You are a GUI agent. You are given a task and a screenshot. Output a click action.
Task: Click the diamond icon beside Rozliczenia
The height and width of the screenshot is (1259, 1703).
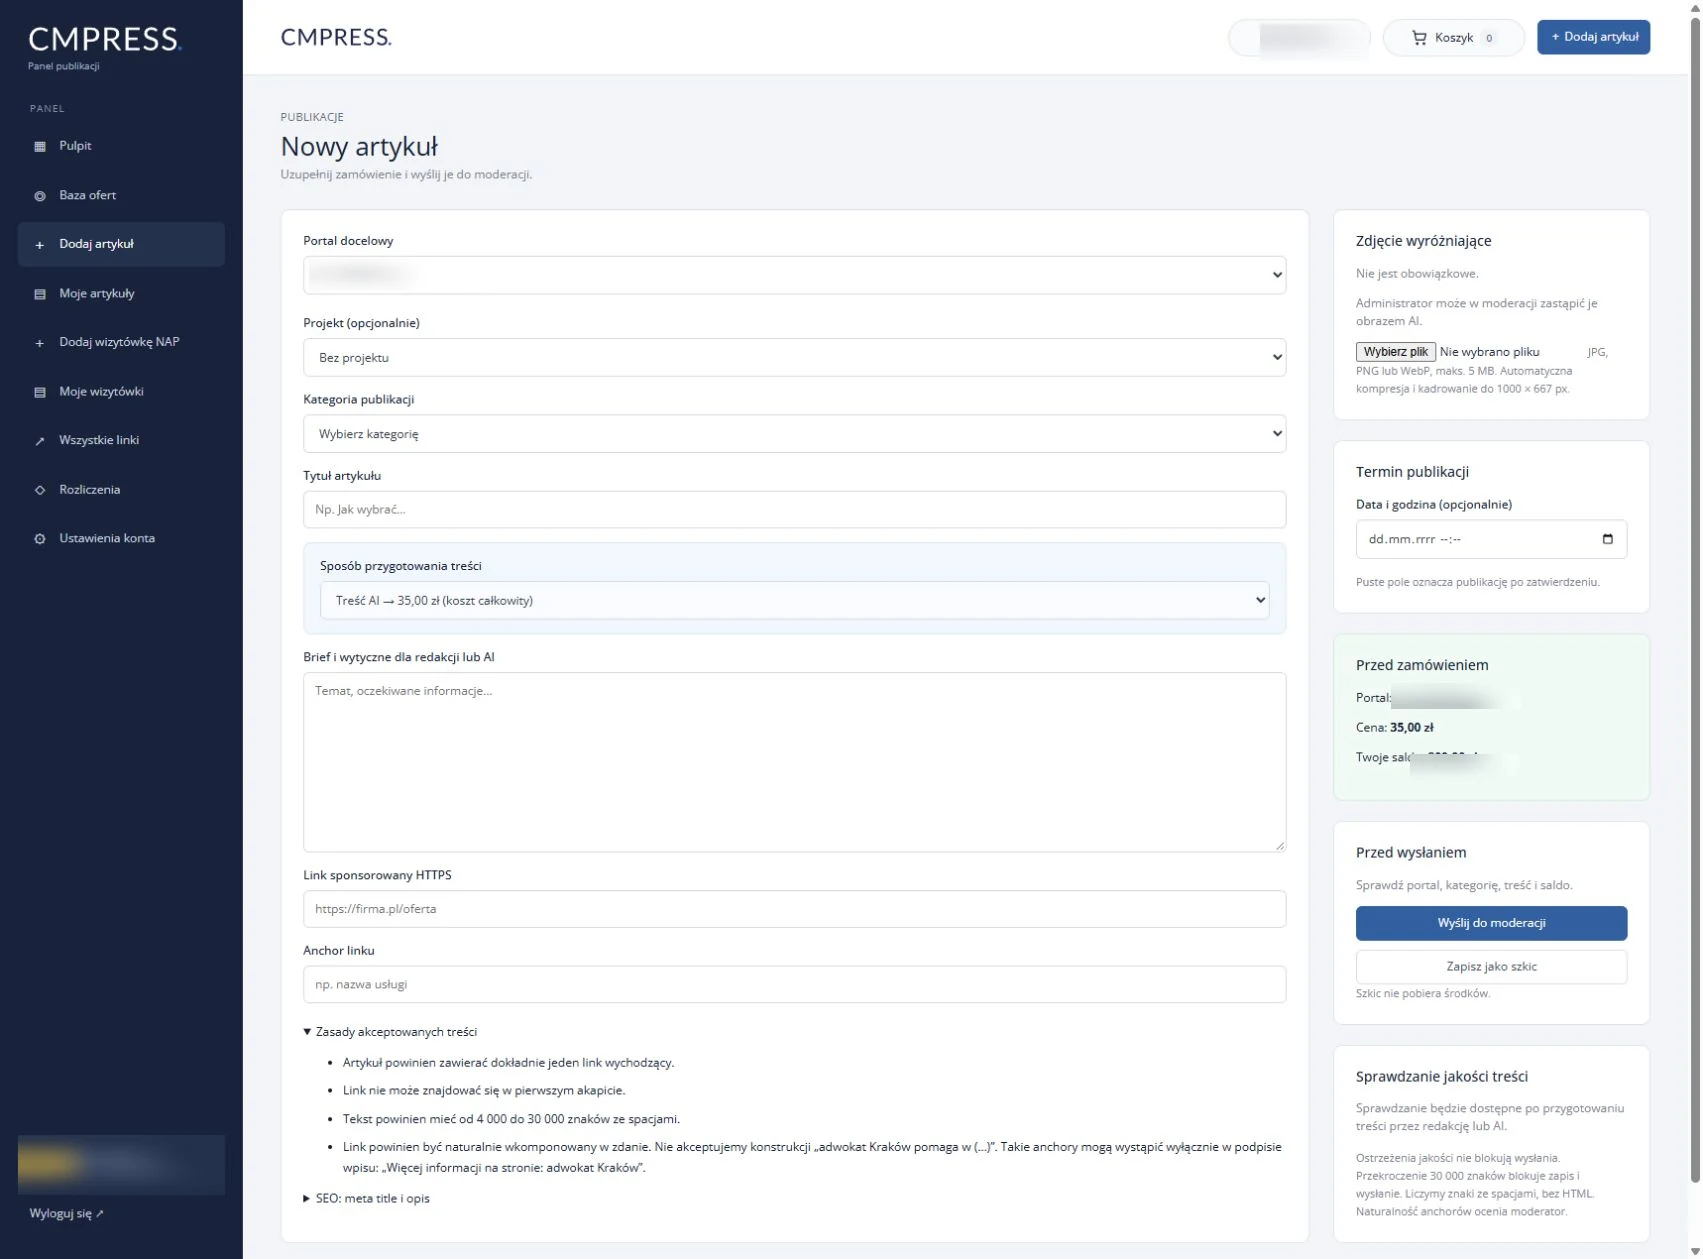(x=40, y=490)
